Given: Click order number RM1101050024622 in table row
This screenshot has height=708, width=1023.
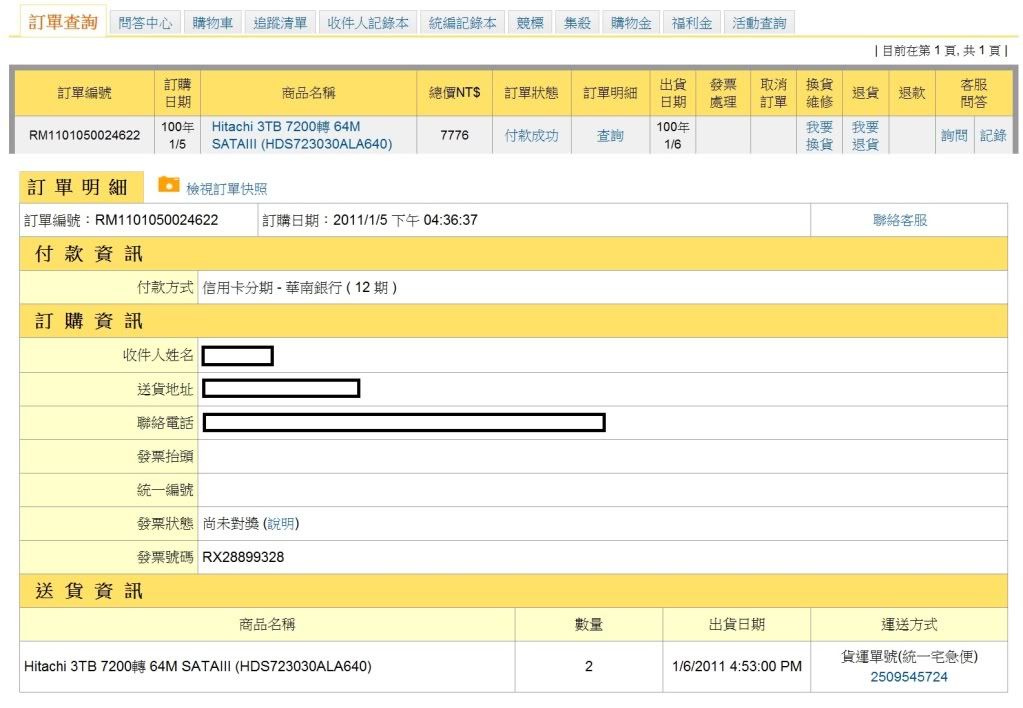Looking at the screenshot, I should click(85, 135).
